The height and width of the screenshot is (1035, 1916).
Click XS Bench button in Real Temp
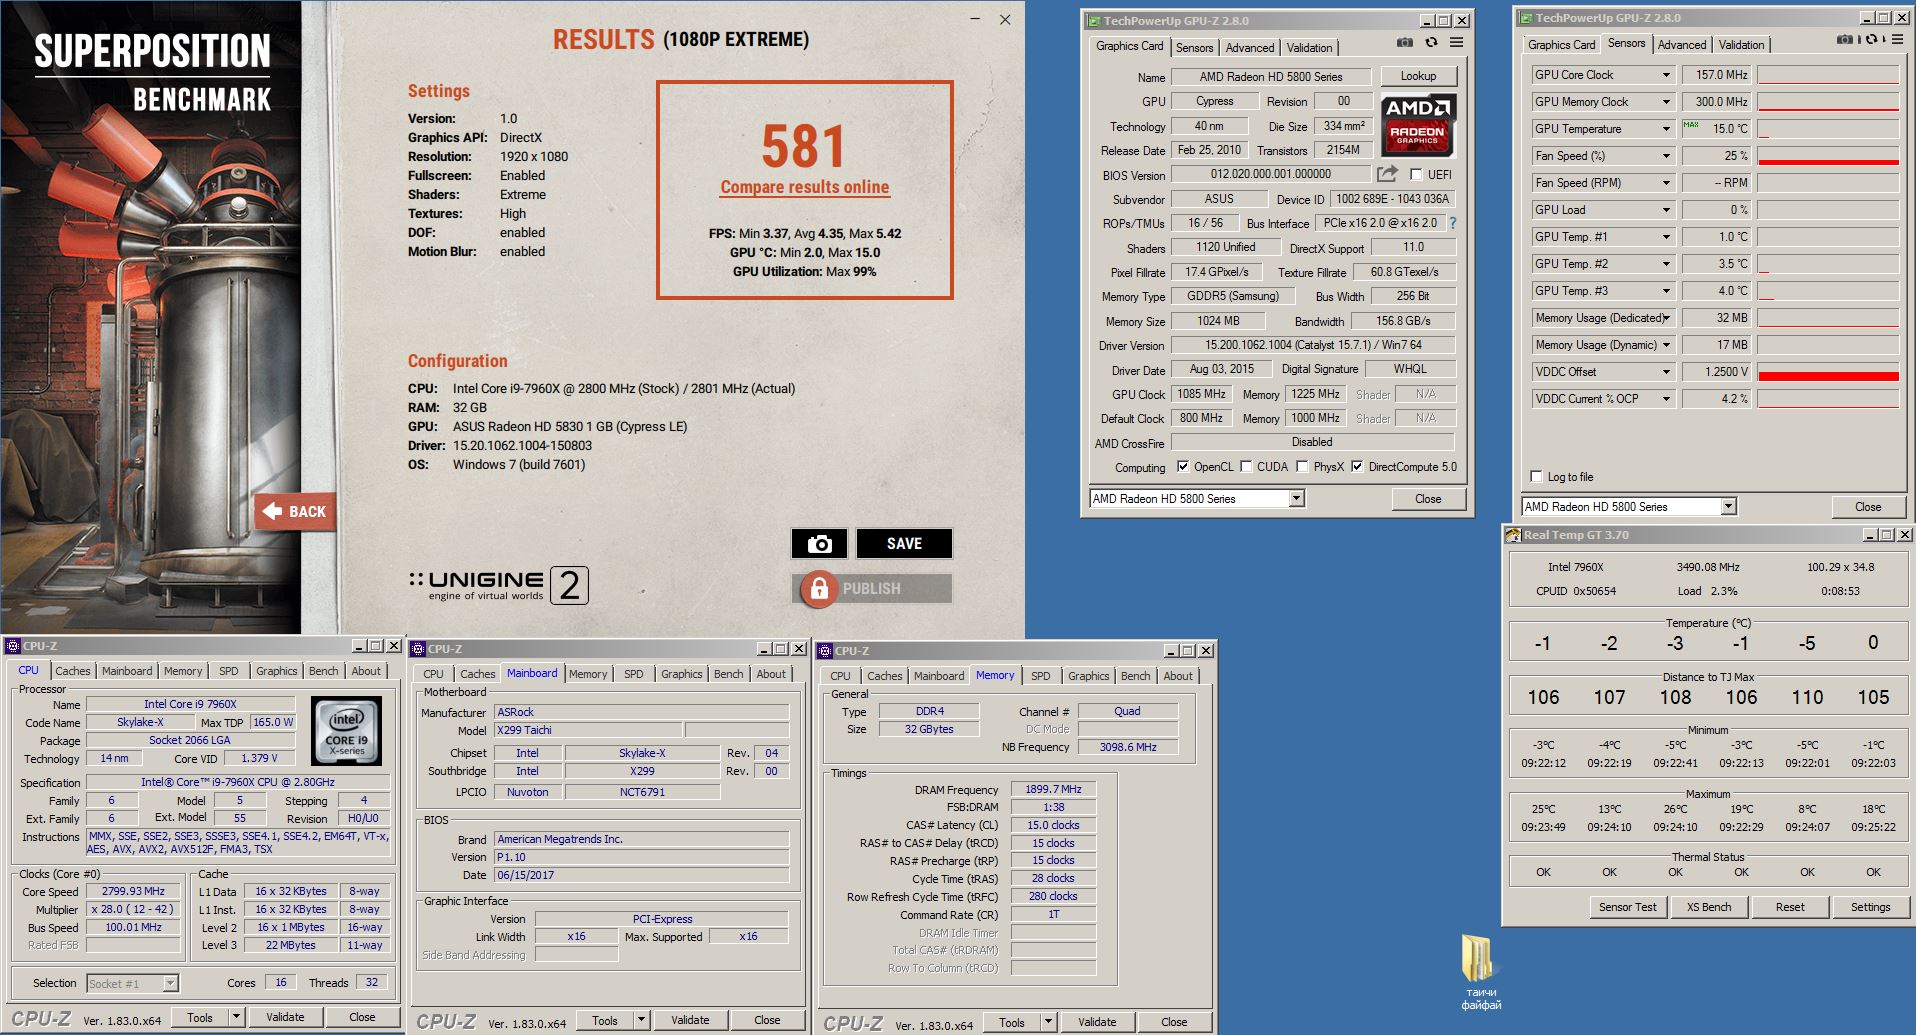click(1708, 907)
